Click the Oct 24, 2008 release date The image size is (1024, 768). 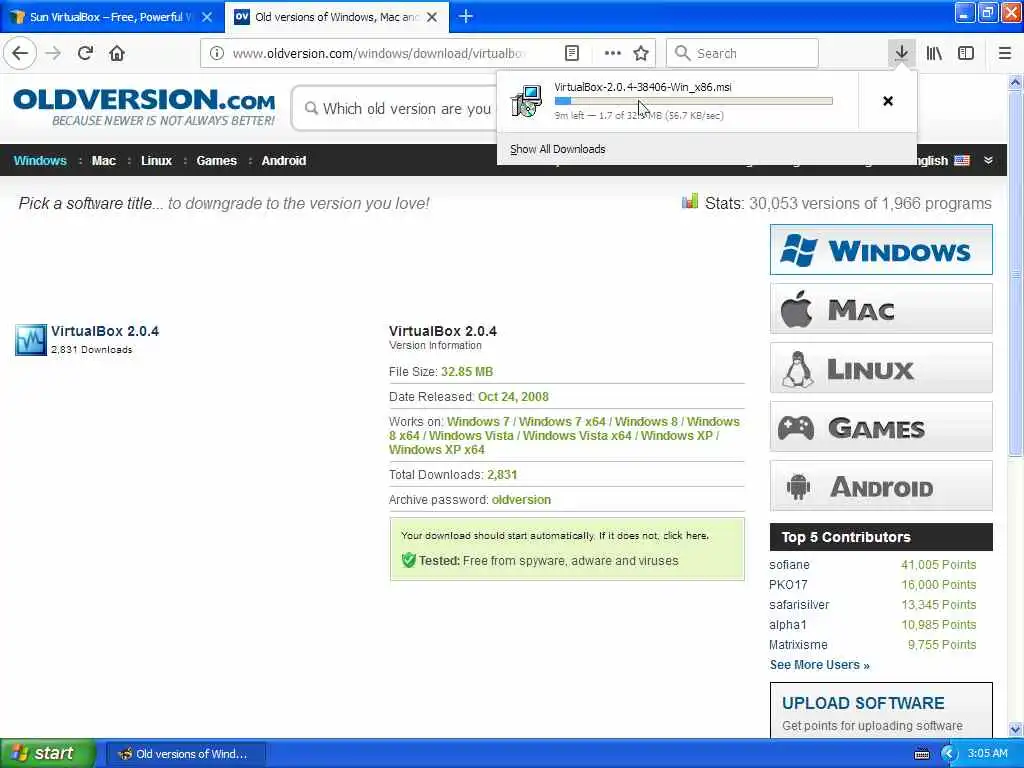click(x=513, y=396)
